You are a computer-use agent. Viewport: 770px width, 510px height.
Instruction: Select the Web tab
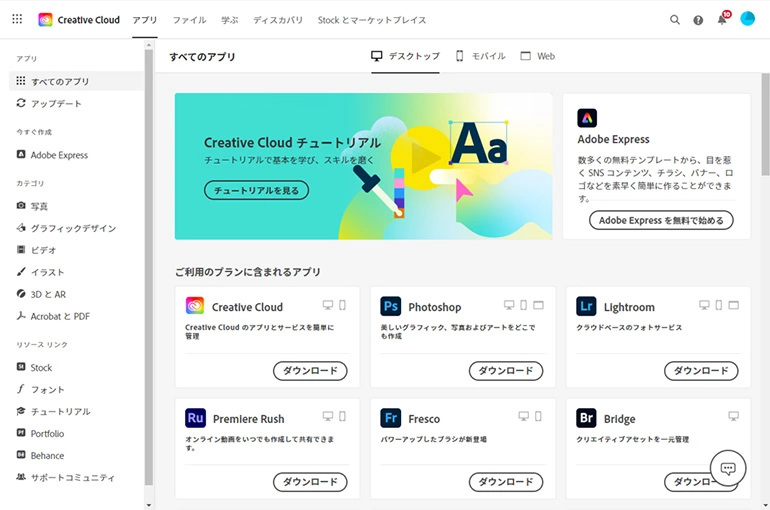coord(538,56)
